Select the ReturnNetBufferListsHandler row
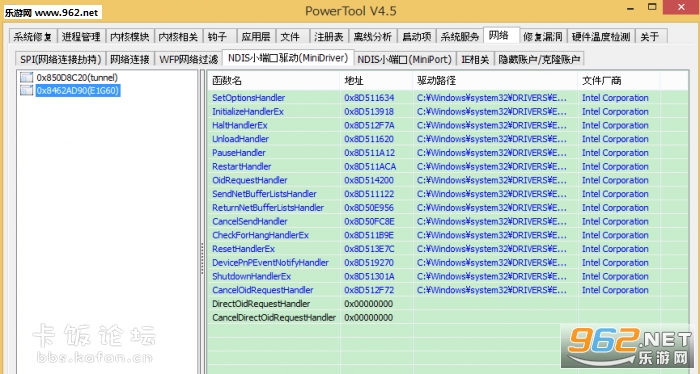The image size is (700, 374). (448, 208)
